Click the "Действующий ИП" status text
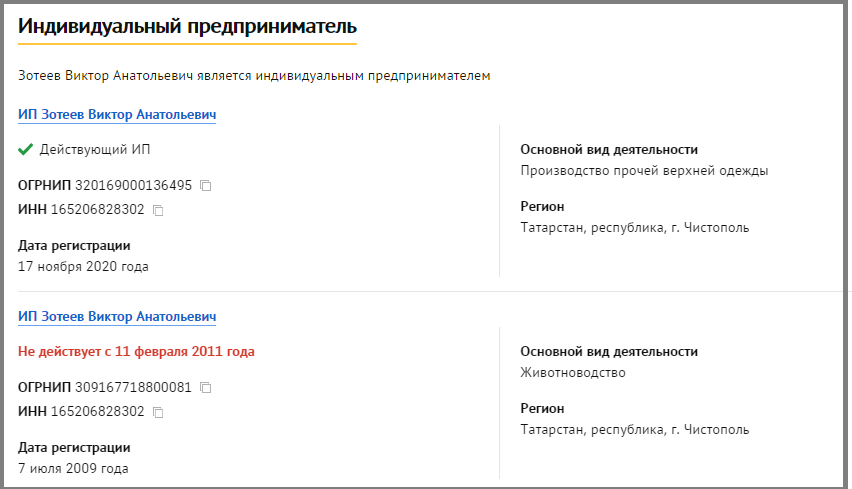This screenshot has height=489, width=852. pos(95,150)
